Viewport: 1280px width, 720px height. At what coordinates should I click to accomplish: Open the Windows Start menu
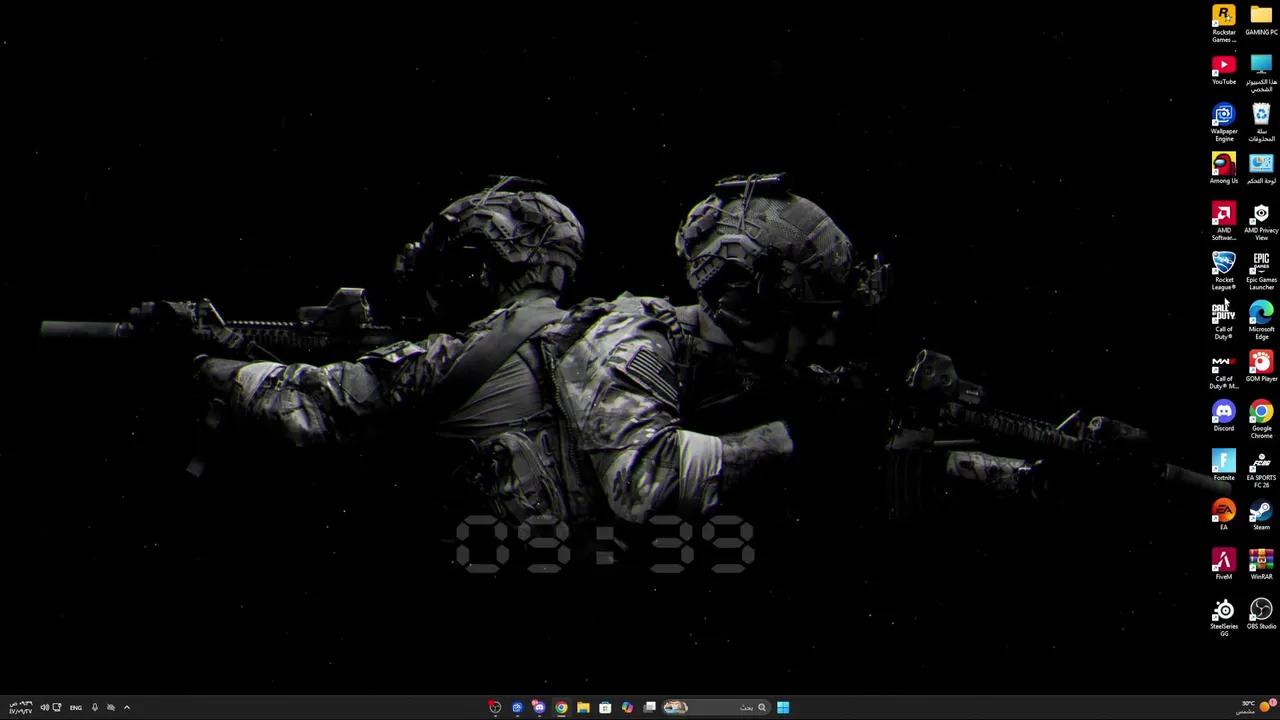tap(783, 708)
